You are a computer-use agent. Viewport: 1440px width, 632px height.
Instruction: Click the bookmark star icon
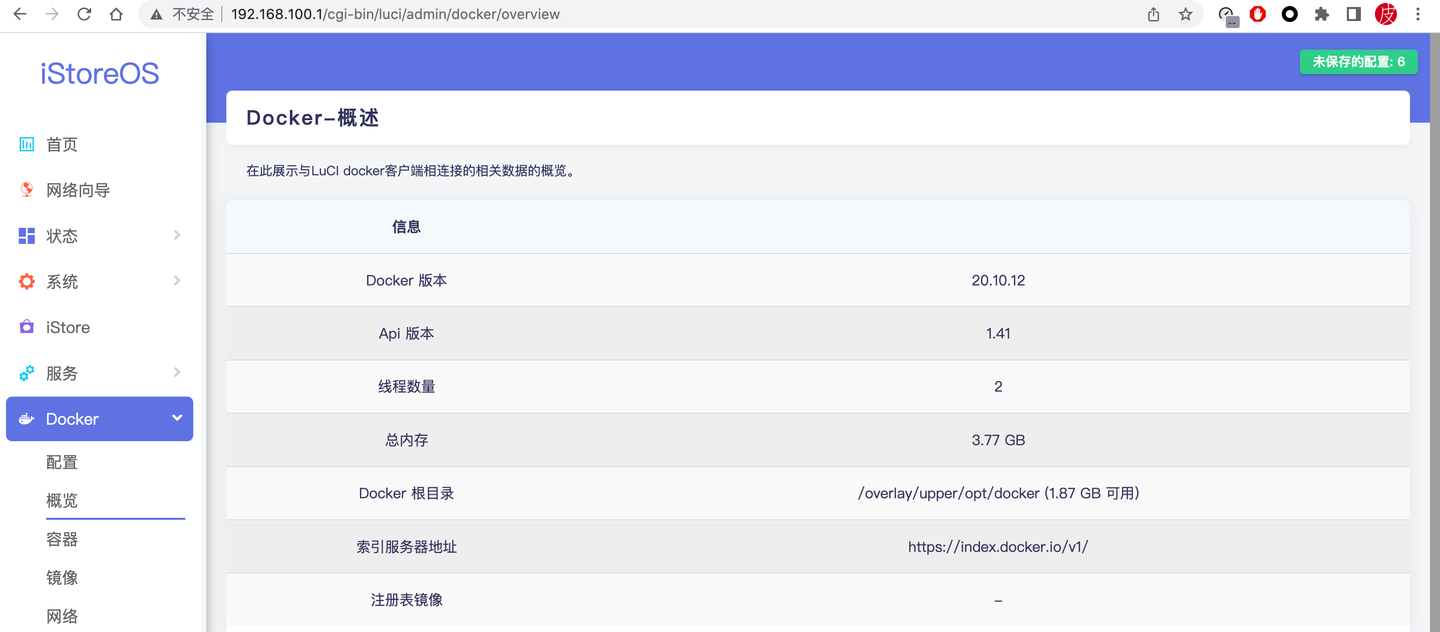[1186, 14]
